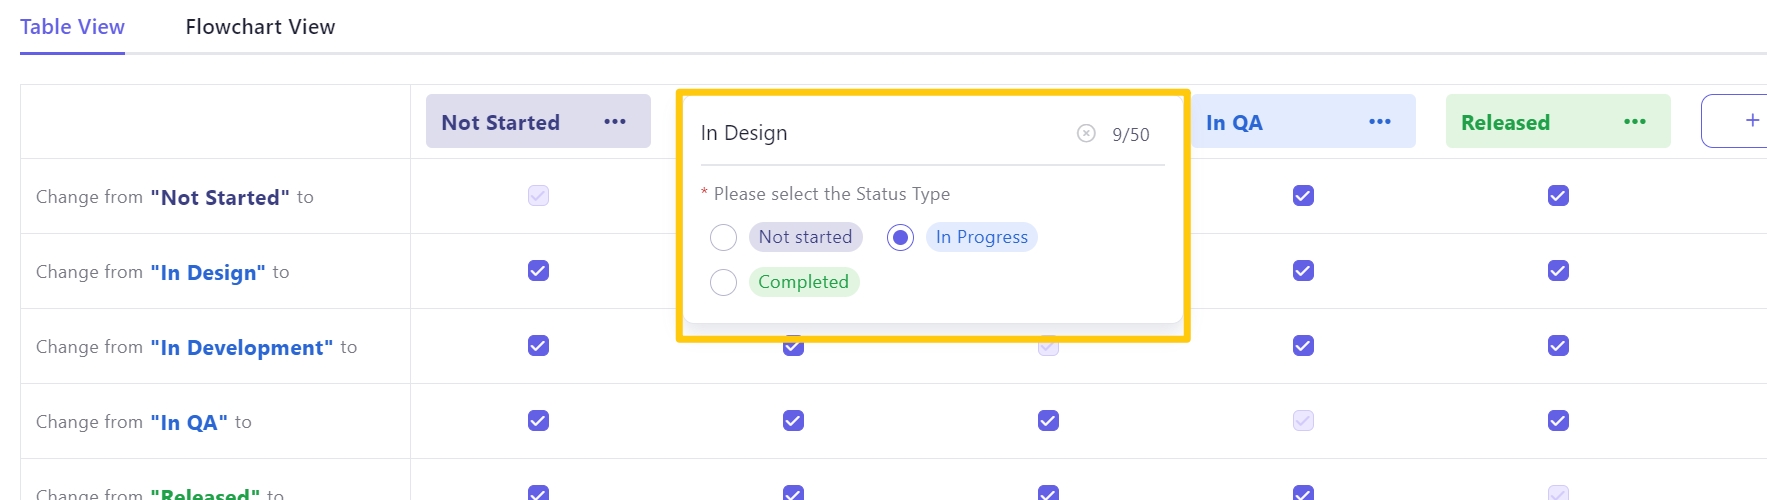1767x500 pixels.
Task: Add a new status column with plus button
Action: pyautogui.click(x=1751, y=121)
